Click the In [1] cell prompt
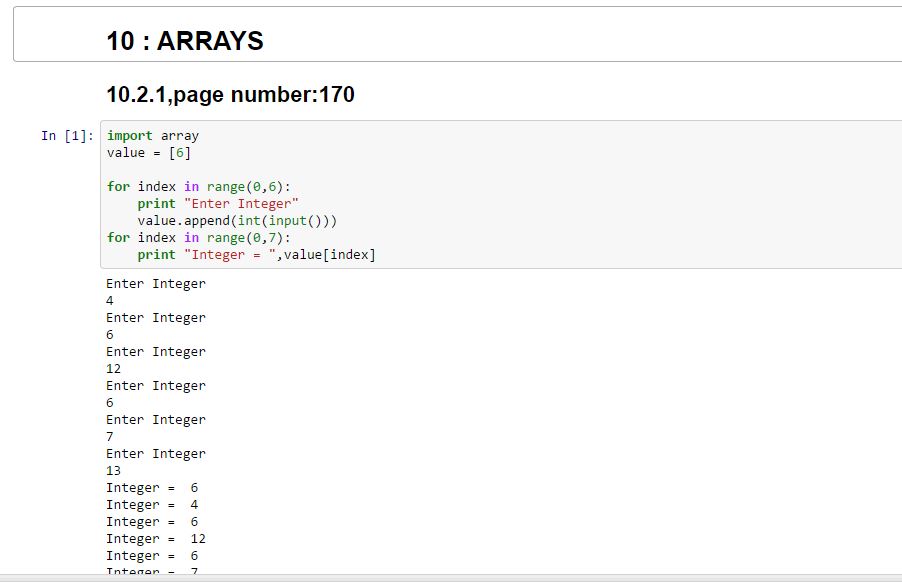Image resolution: width=902 pixels, height=582 pixels. click(x=68, y=136)
